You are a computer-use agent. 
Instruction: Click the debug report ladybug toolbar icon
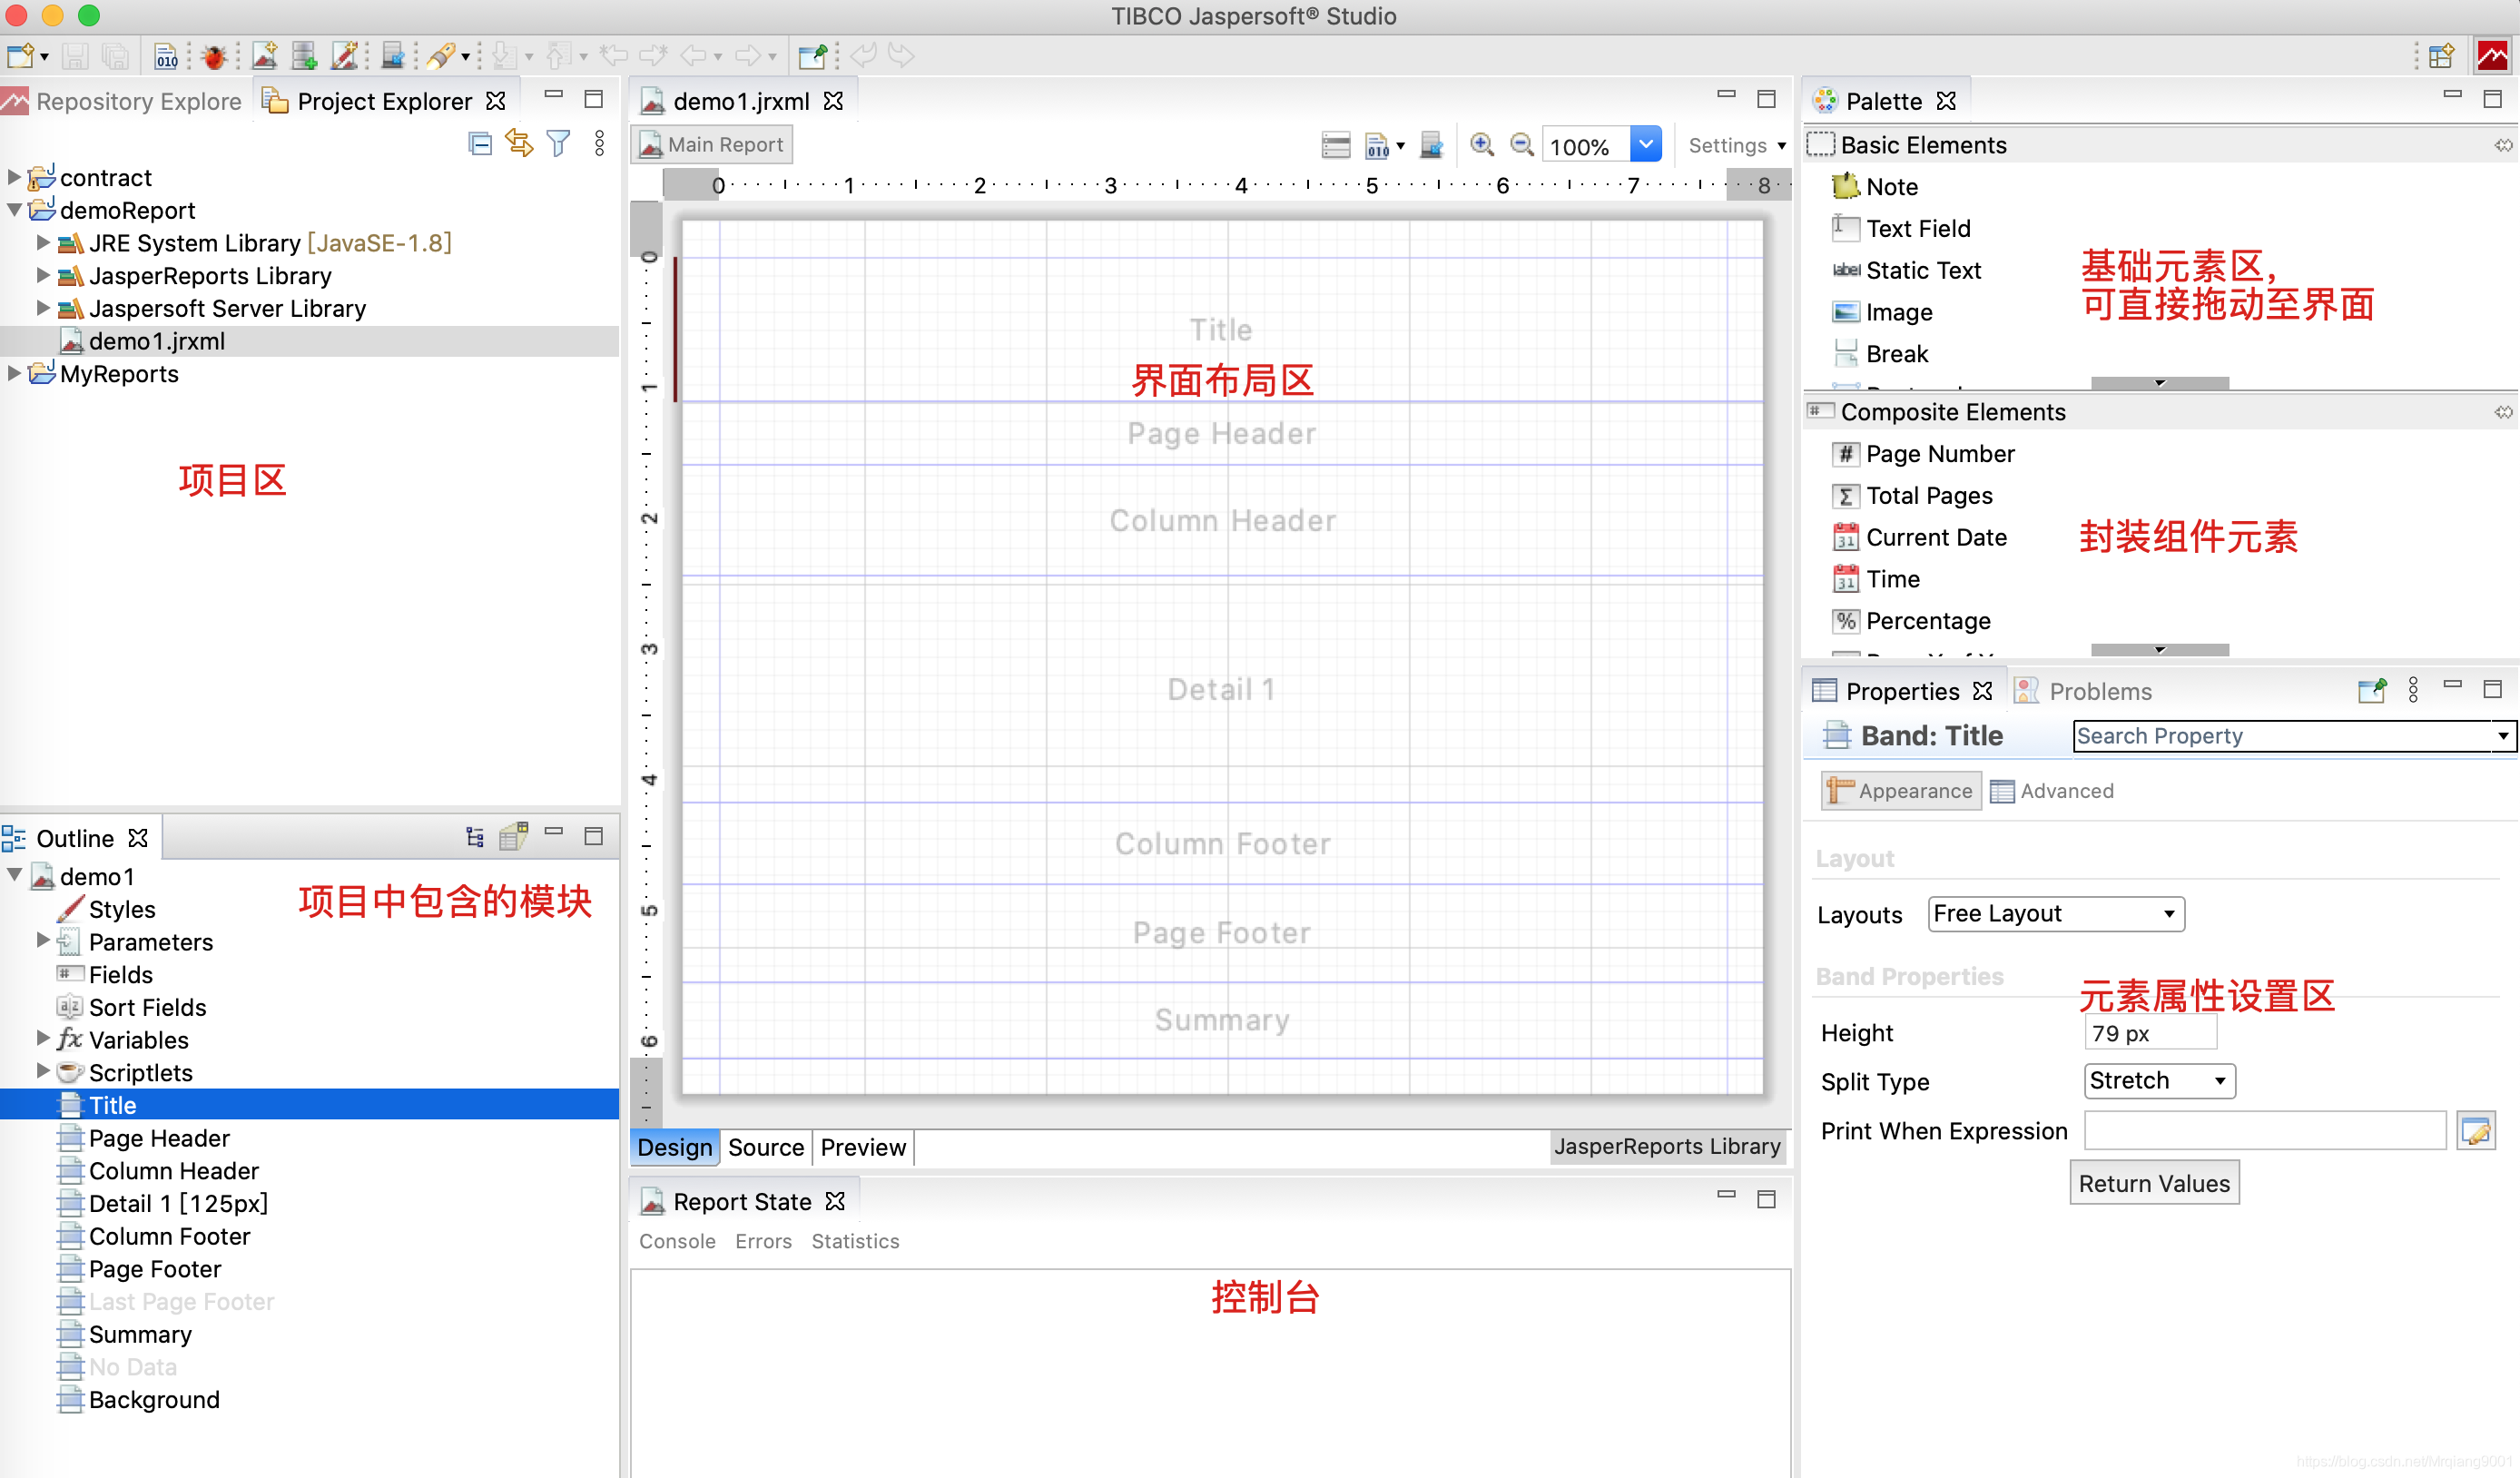click(x=214, y=56)
